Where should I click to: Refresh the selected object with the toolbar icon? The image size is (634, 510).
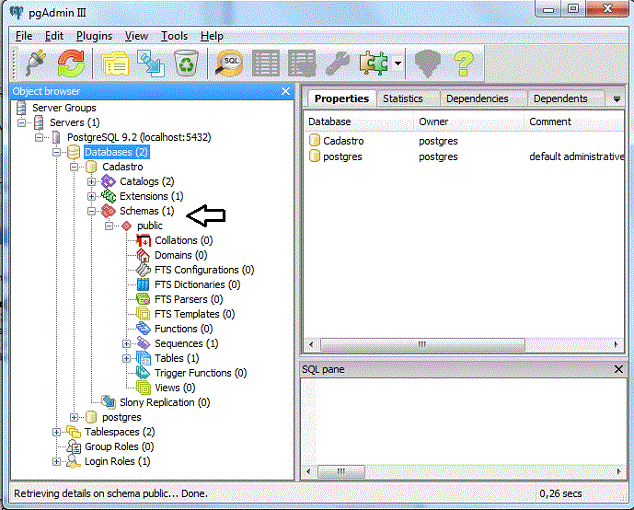[x=71, y=63]
